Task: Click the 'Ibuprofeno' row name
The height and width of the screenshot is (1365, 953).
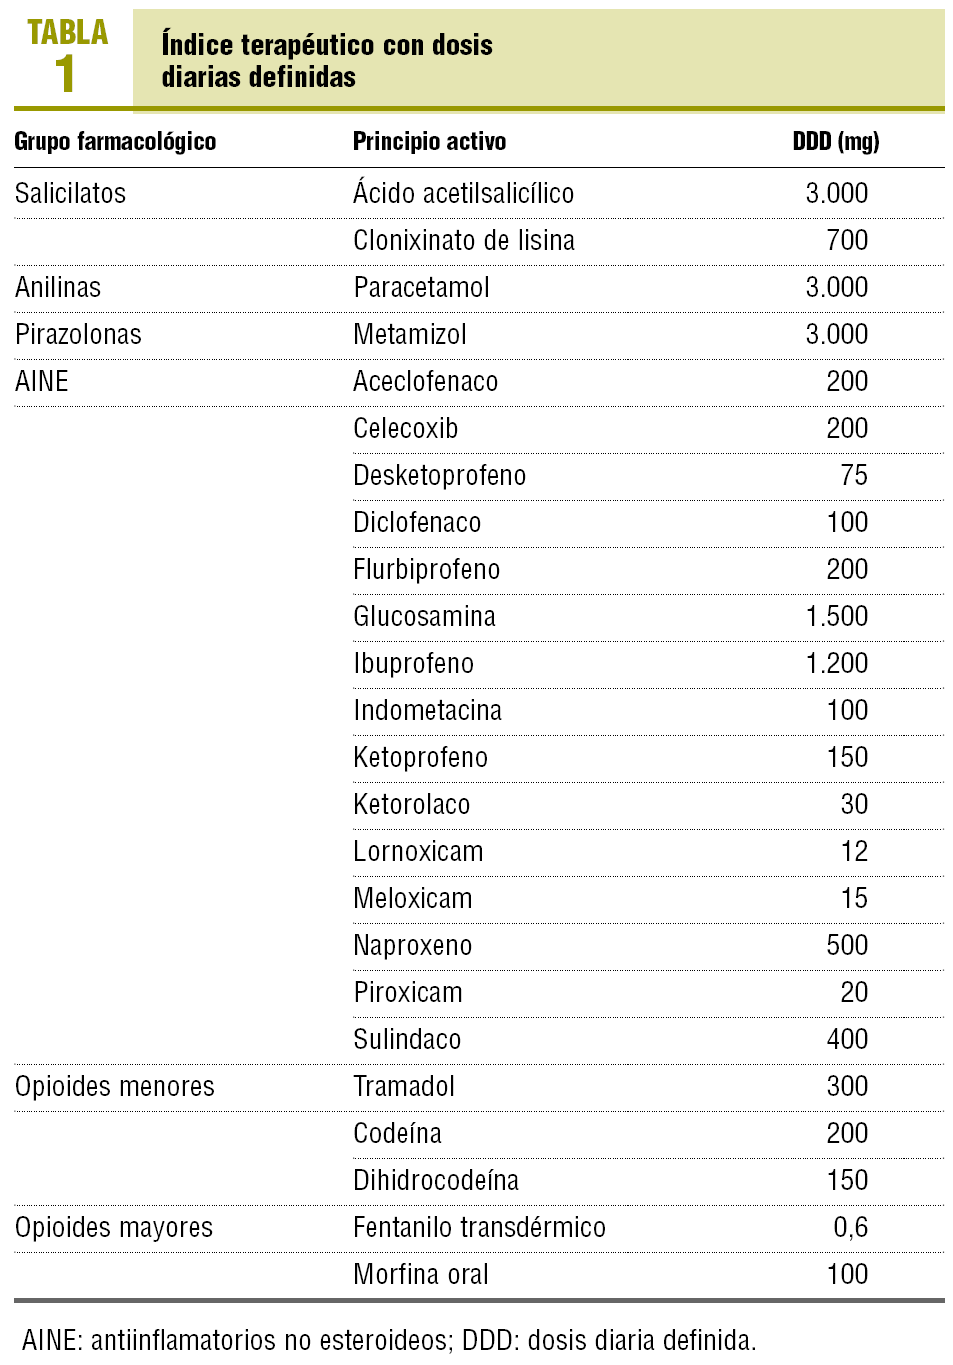Action: click(413, 664)
